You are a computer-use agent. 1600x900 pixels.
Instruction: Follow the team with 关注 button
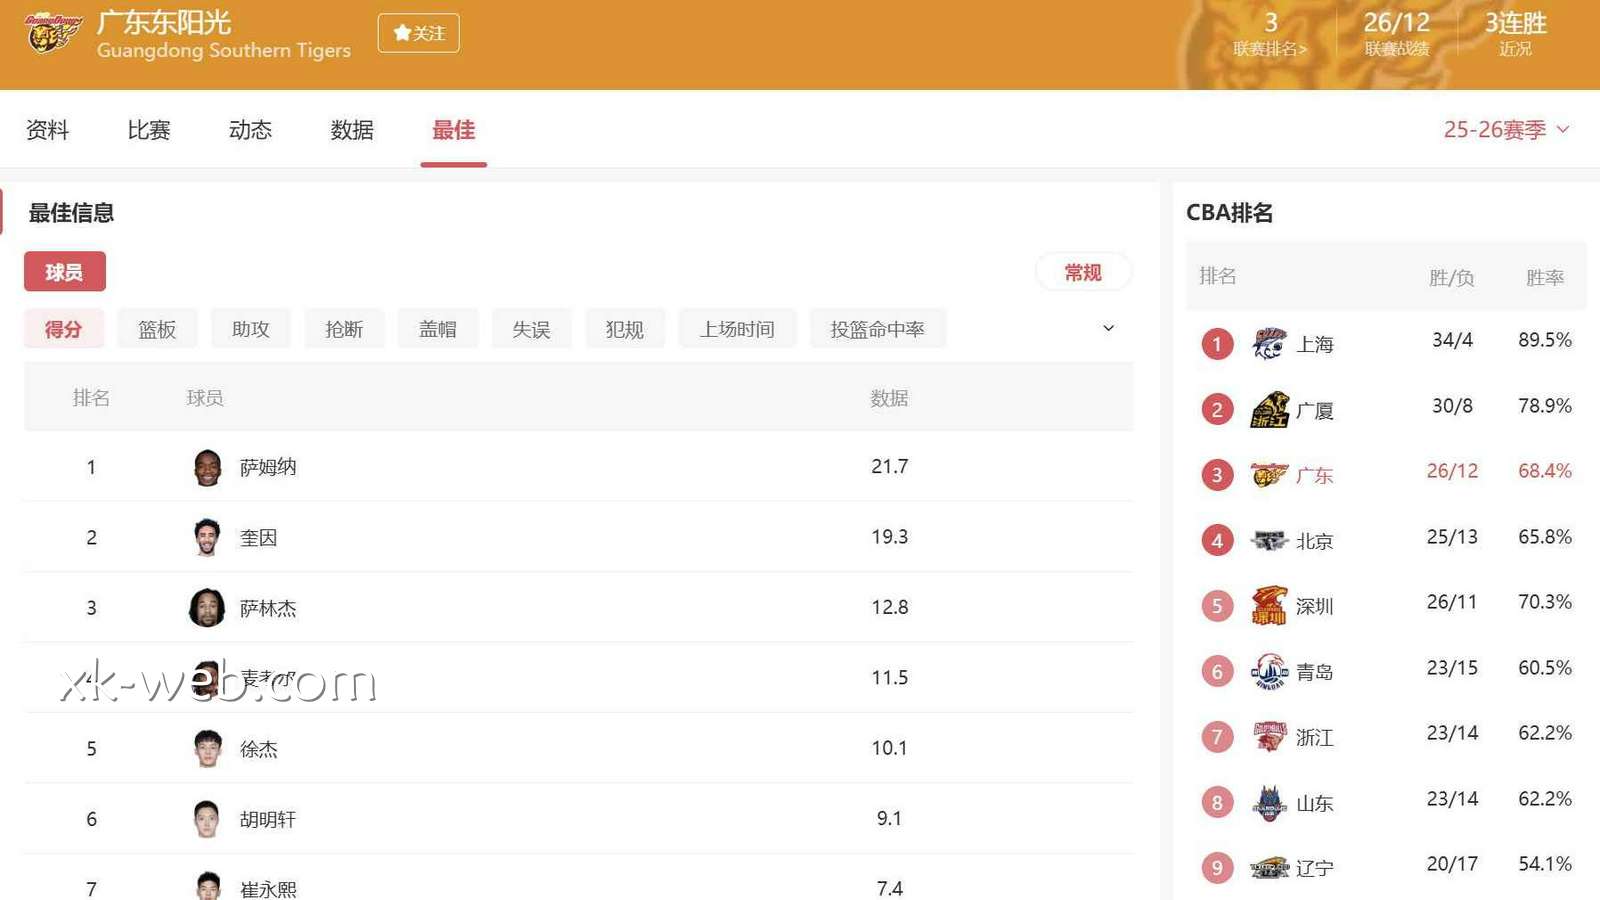[418, 33]
